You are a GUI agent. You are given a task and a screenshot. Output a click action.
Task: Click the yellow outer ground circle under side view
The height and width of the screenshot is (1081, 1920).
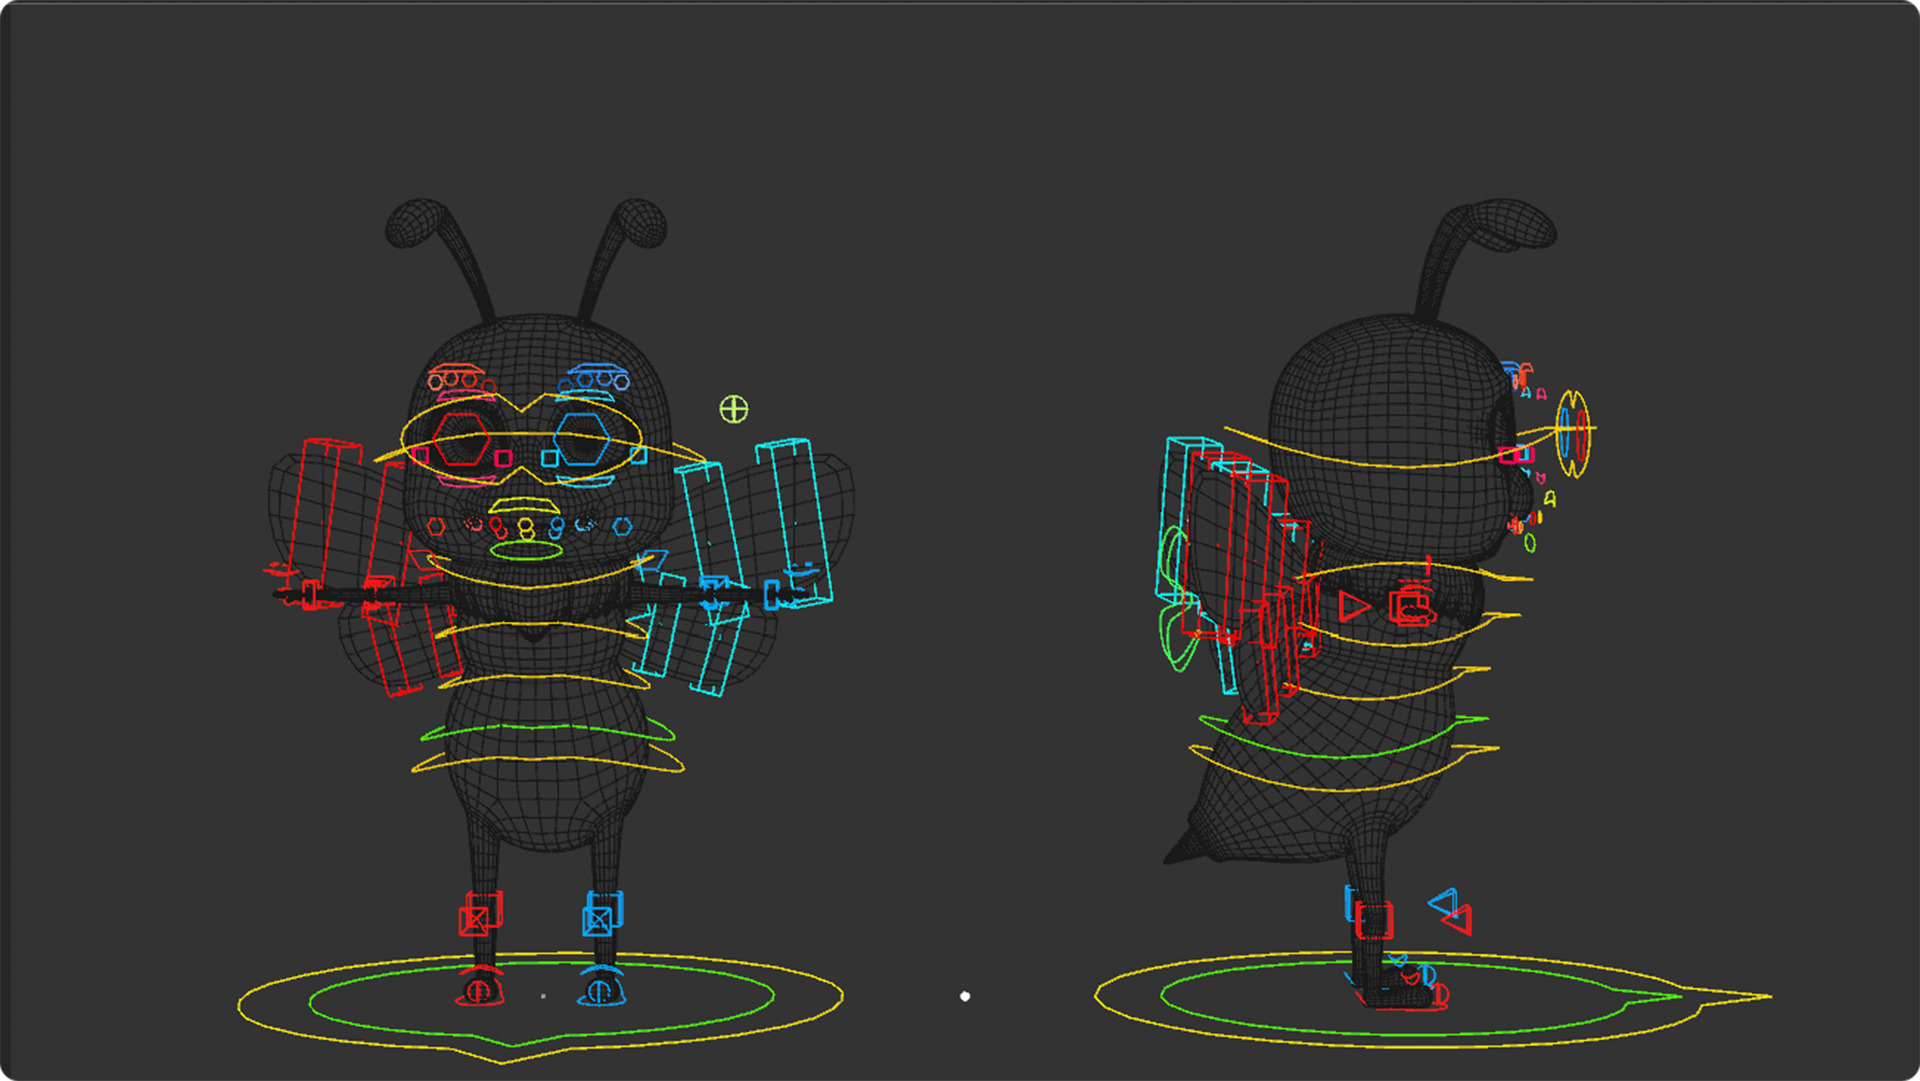point(1432,999)
